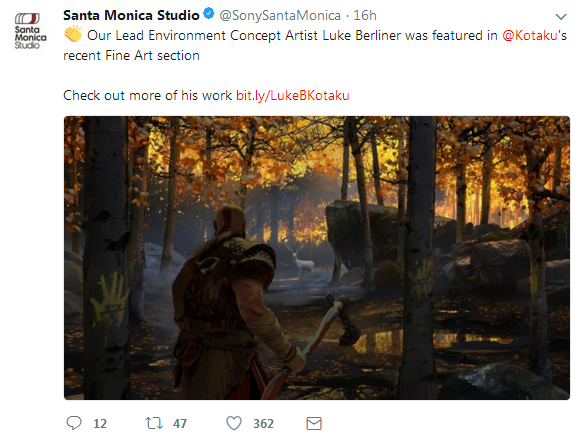Screen dimensions: 579x436
Task: Click the 47 retweets count
Action: 180,423
